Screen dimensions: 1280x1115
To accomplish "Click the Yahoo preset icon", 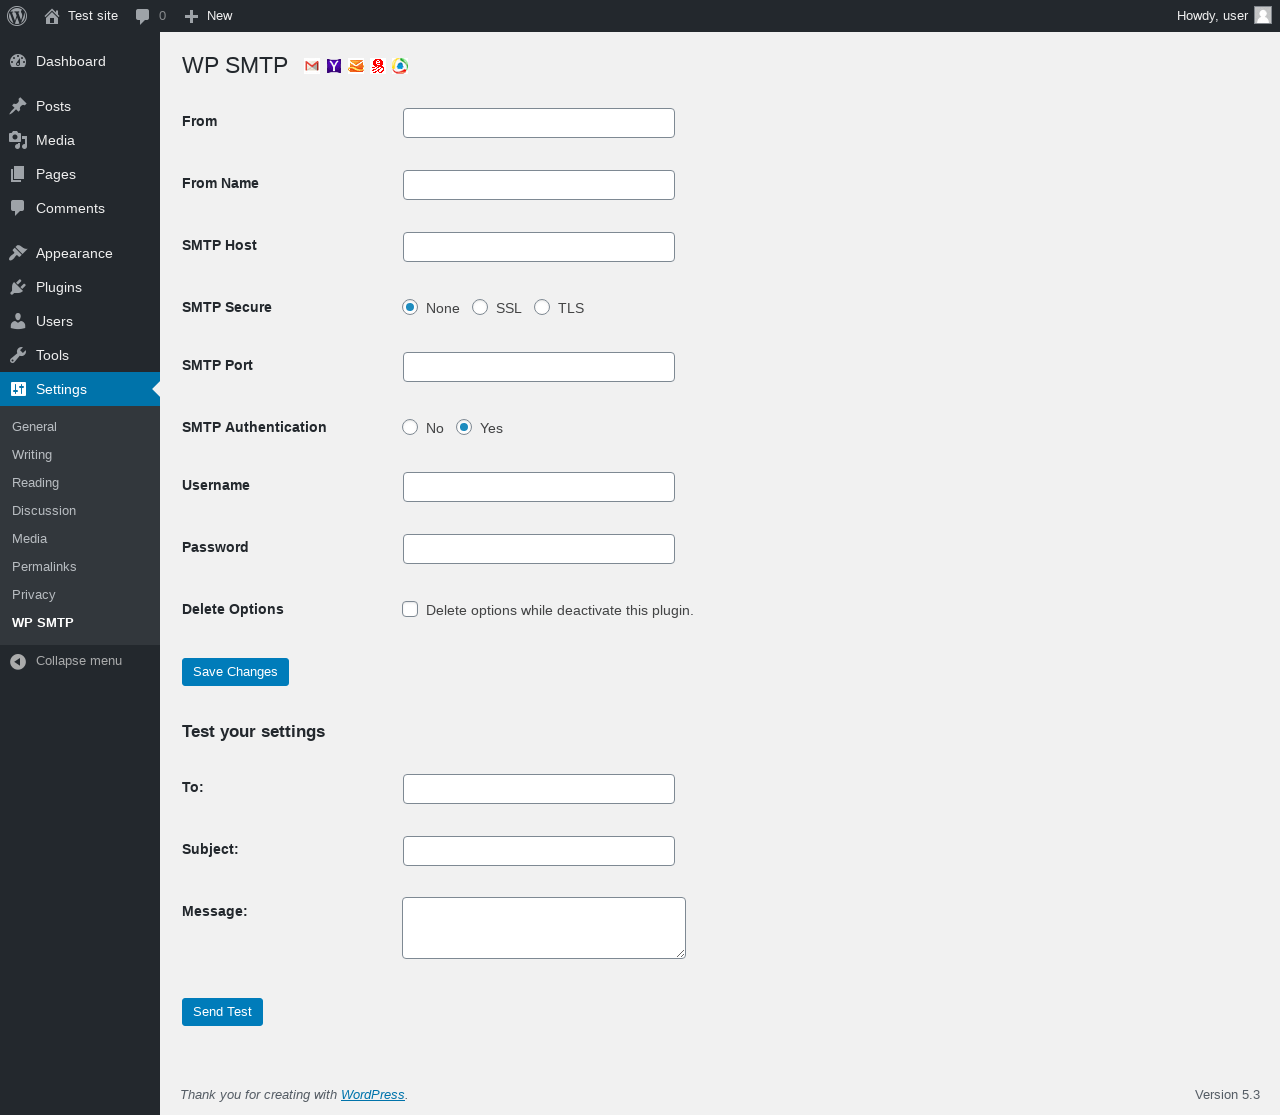I will 334,66.
